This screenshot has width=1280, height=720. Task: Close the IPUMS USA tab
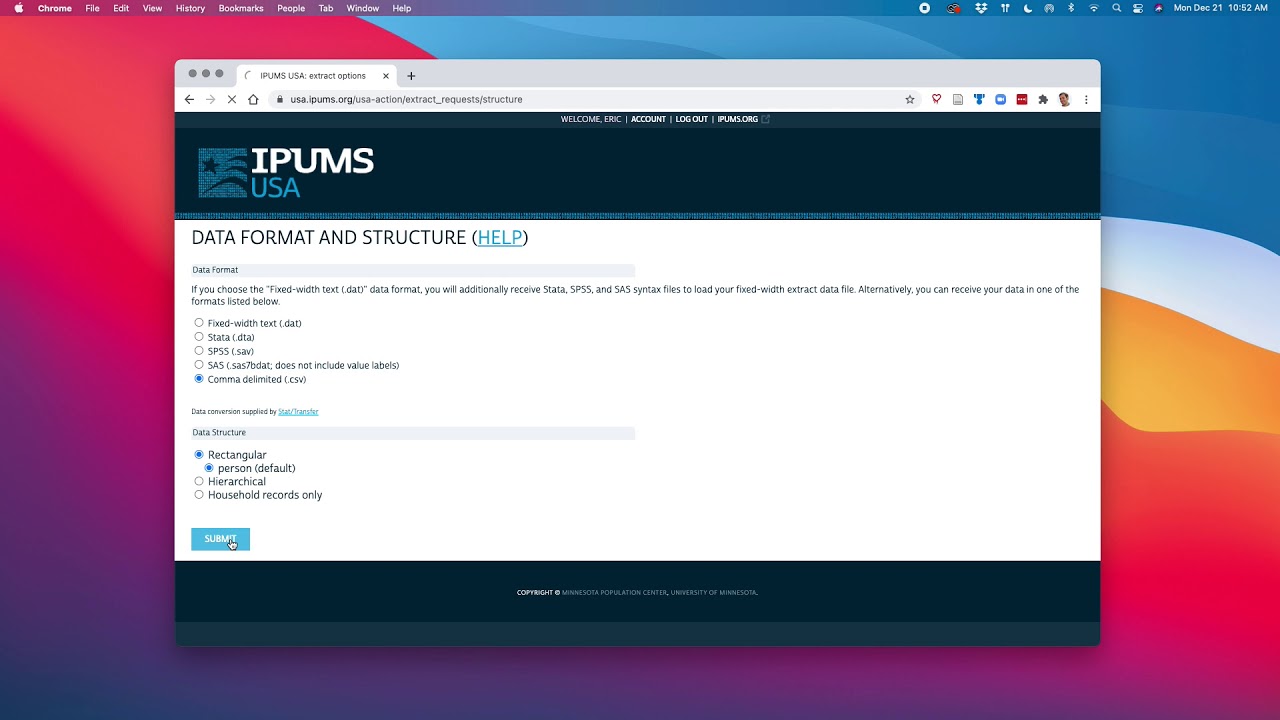pos(386,76)
